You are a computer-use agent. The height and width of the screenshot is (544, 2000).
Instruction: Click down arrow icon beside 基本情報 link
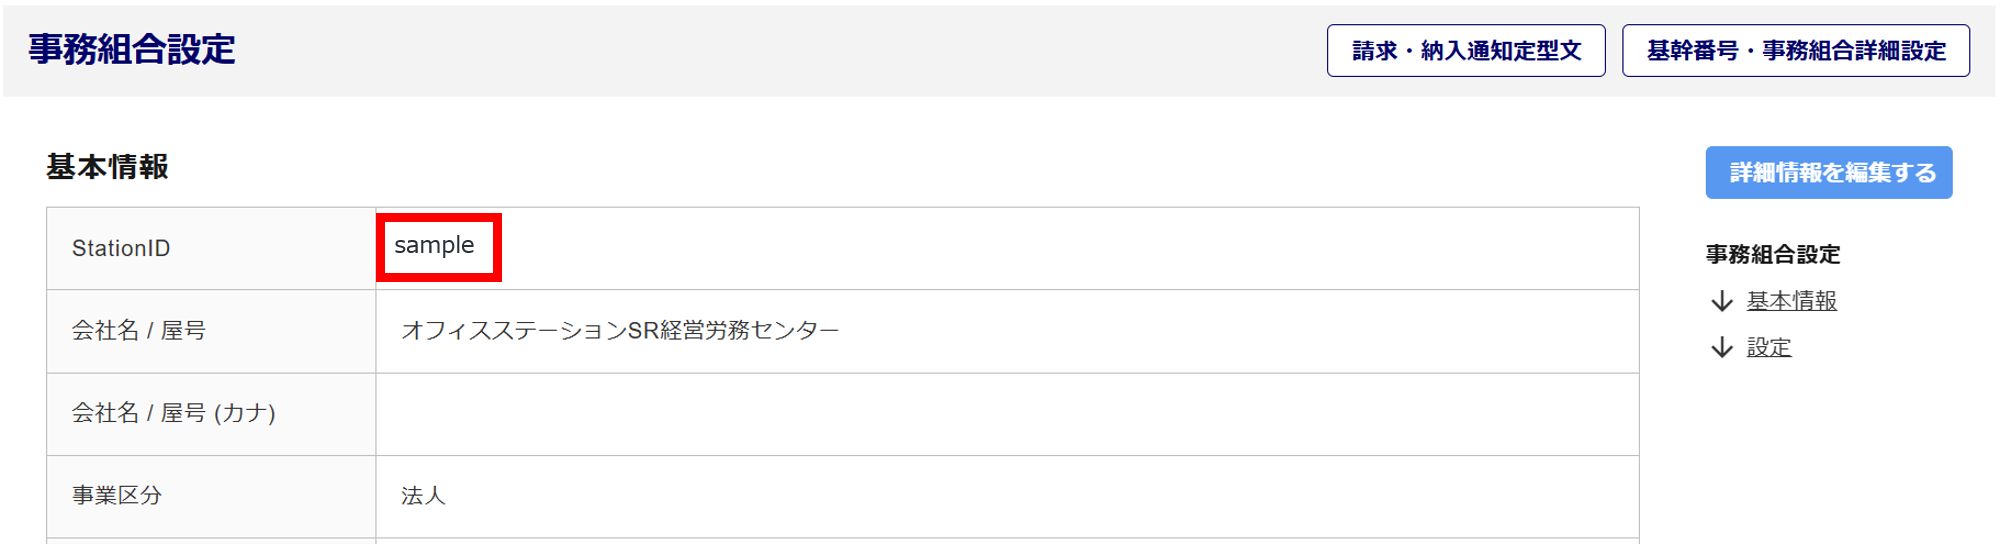click(1721, 301)
